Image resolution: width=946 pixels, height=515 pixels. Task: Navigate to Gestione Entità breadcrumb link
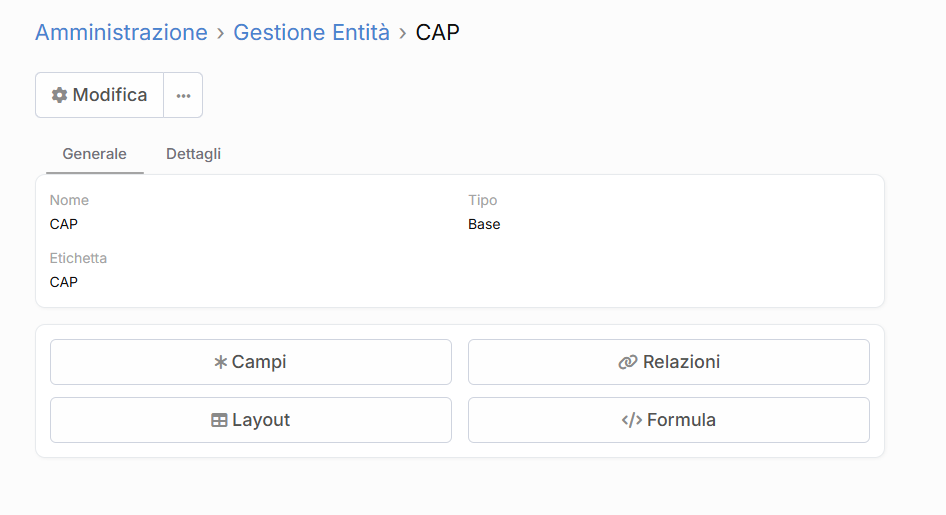(x=311, y=32)
